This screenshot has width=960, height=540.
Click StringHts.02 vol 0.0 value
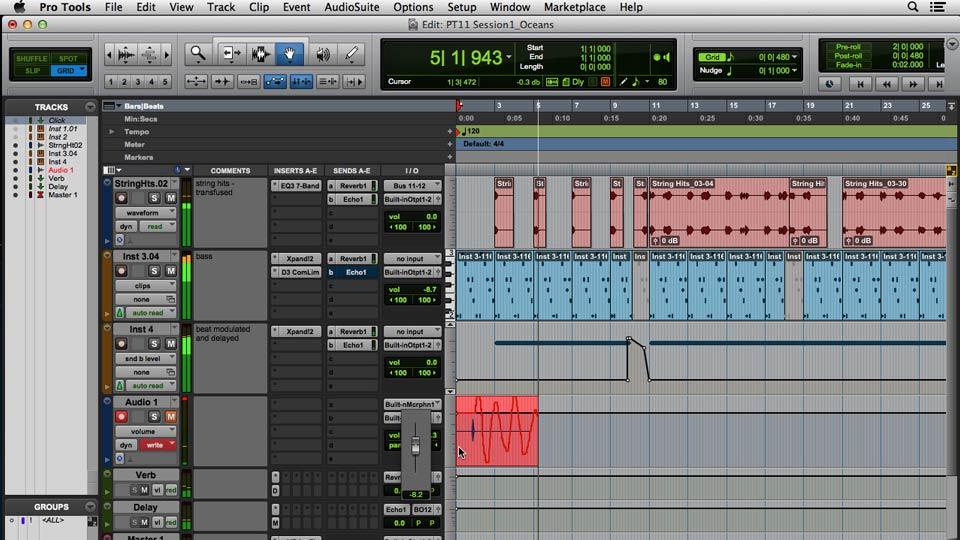point(431,216)
